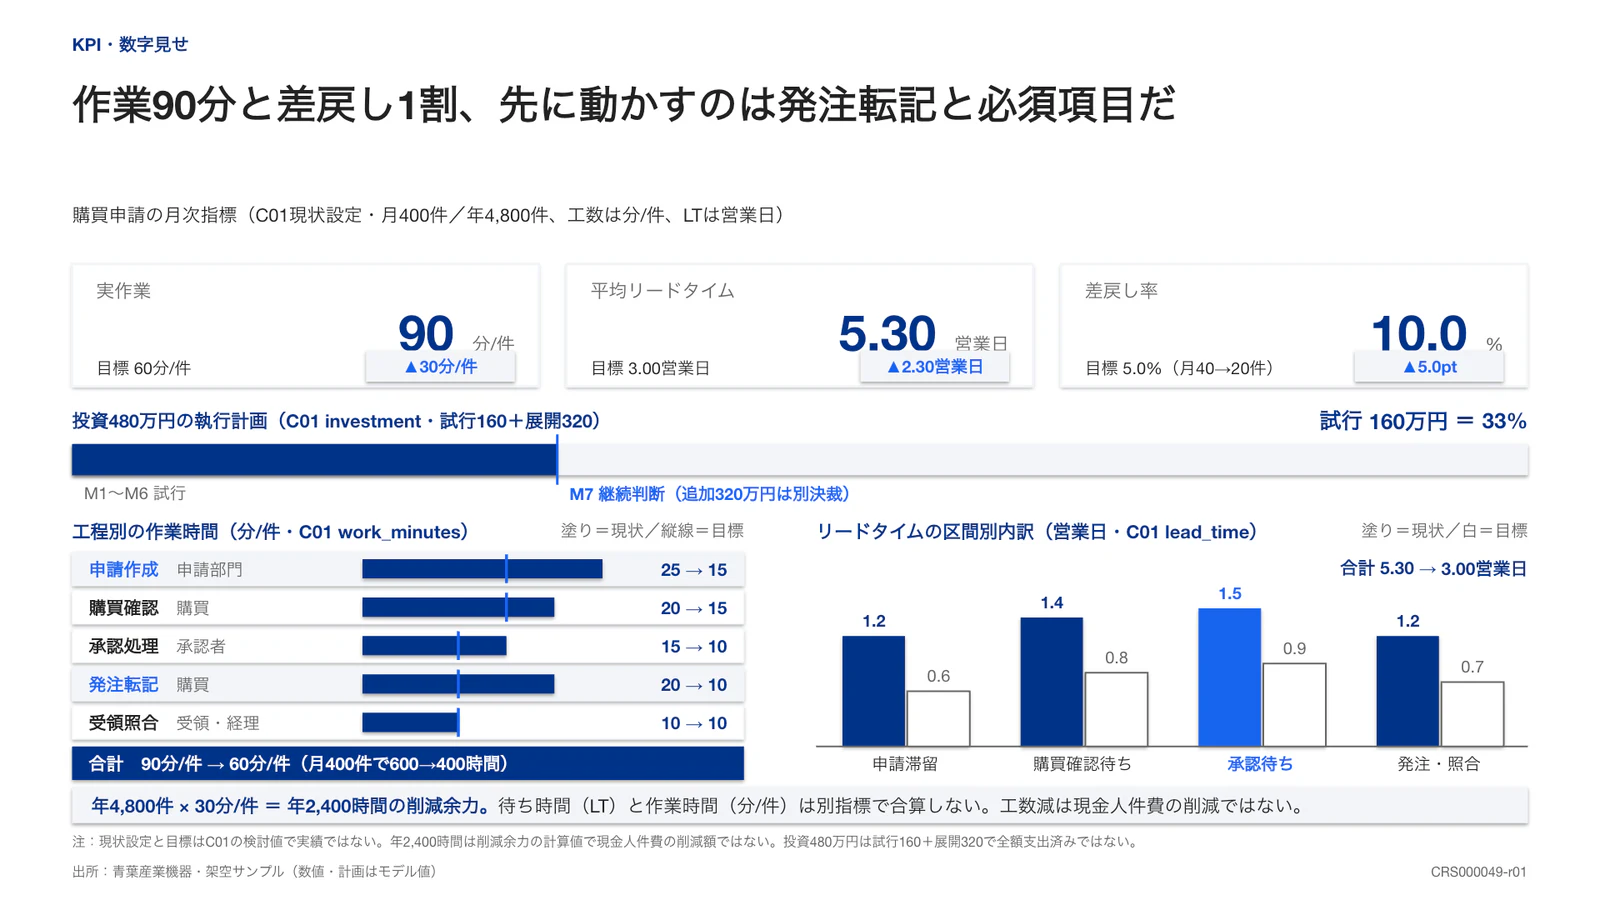Image resolution: width=1600 pixels, height=900 pixels.
Task: Click the 申請滞留 axis label
Action: [905, 764]
